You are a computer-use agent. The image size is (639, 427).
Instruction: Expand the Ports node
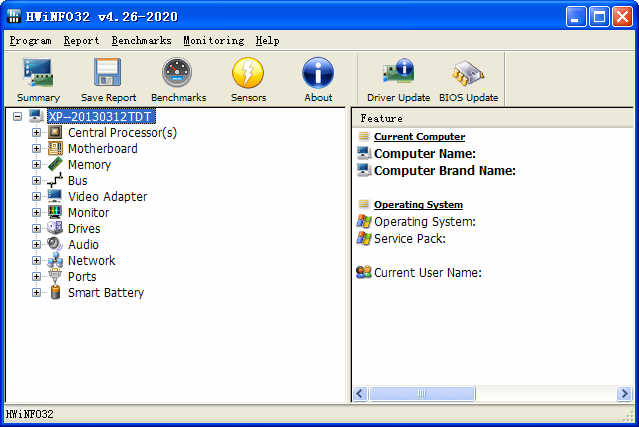click(36, 276)
